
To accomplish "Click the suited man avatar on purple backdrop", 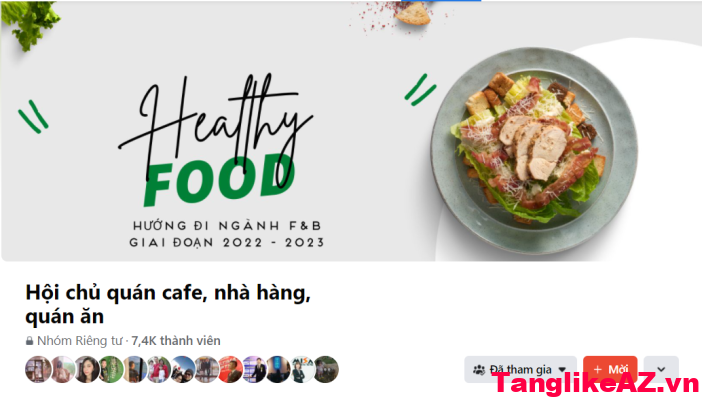I will tap(254, 370).
